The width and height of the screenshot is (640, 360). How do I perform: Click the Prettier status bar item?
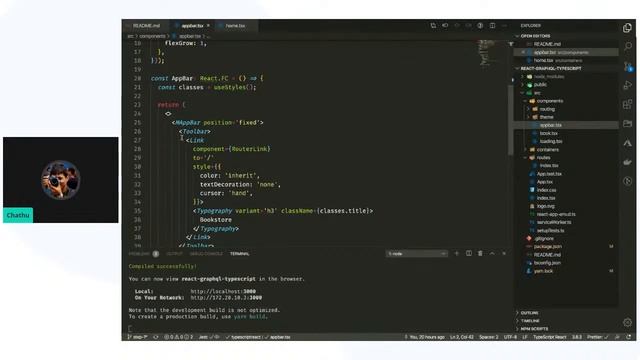click(597, 337)
